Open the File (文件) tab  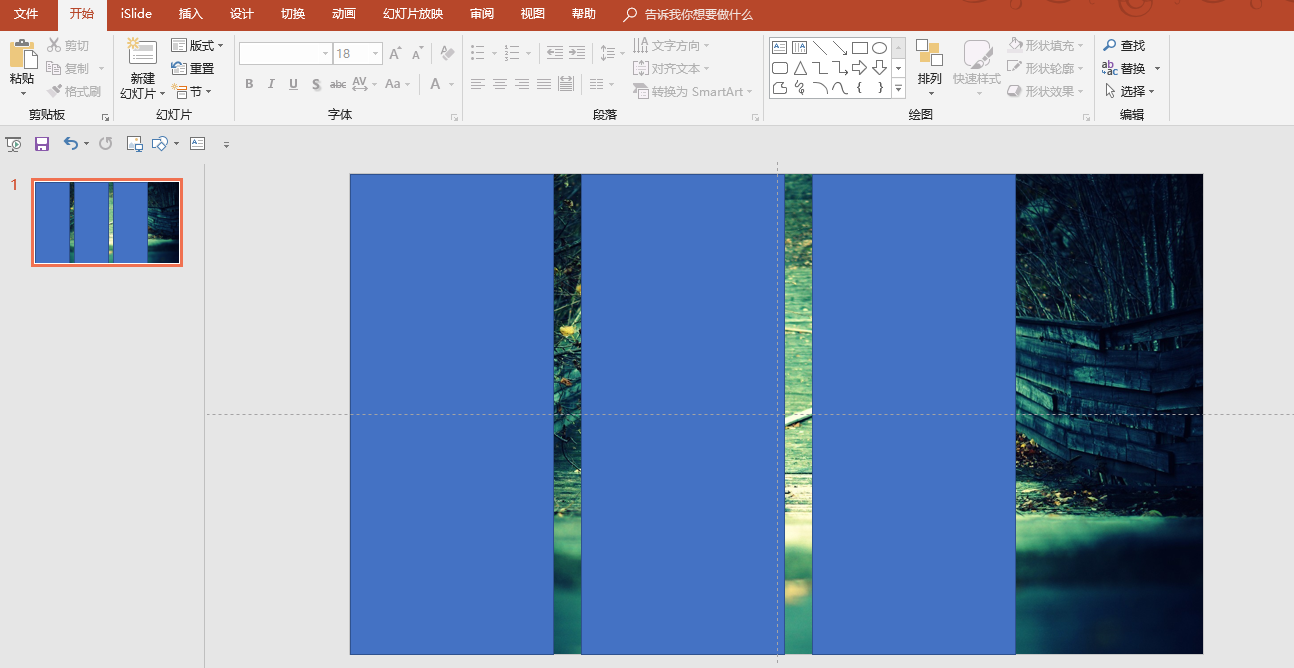tap(26, 14)
